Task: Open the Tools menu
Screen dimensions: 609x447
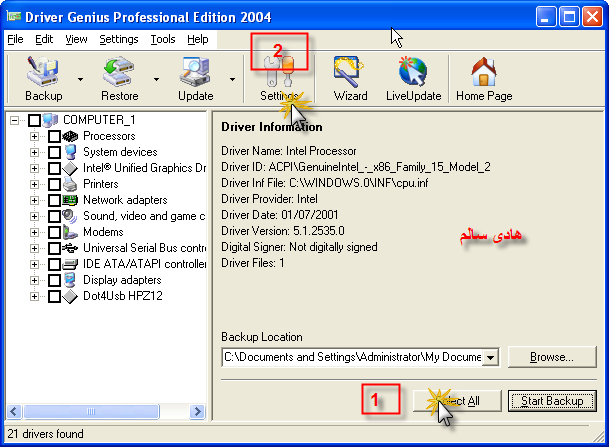Action: pos(163,39)
